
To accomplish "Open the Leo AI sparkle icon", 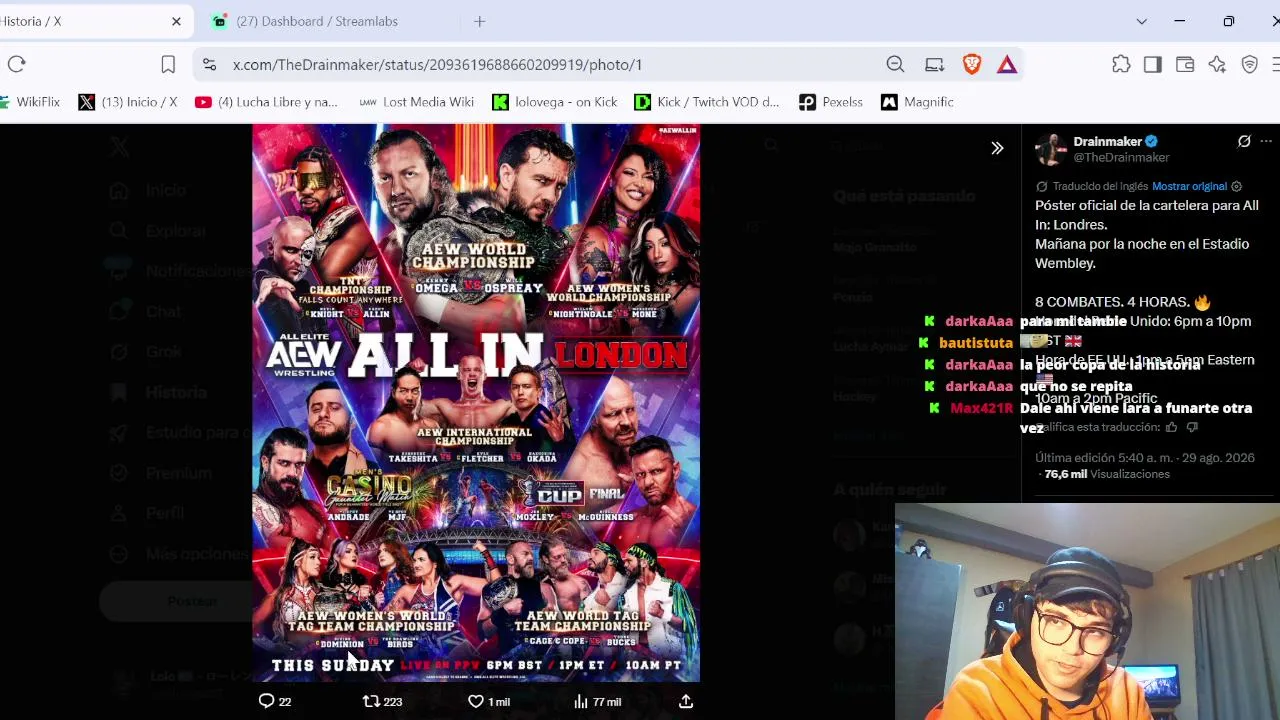I will click(1217, 64).
